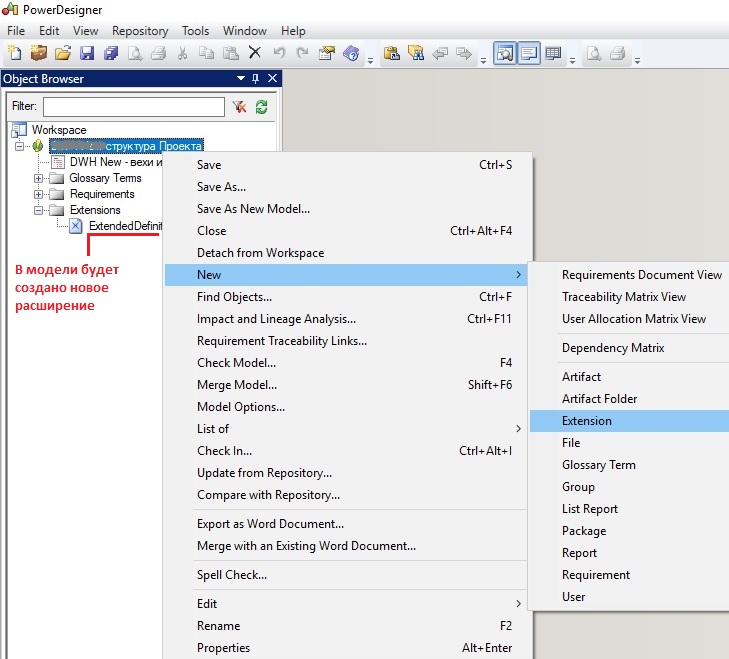Click the first Print Preview toolbar icon
The height and width of the screenshot is (659, 729).
click(135, 53)
